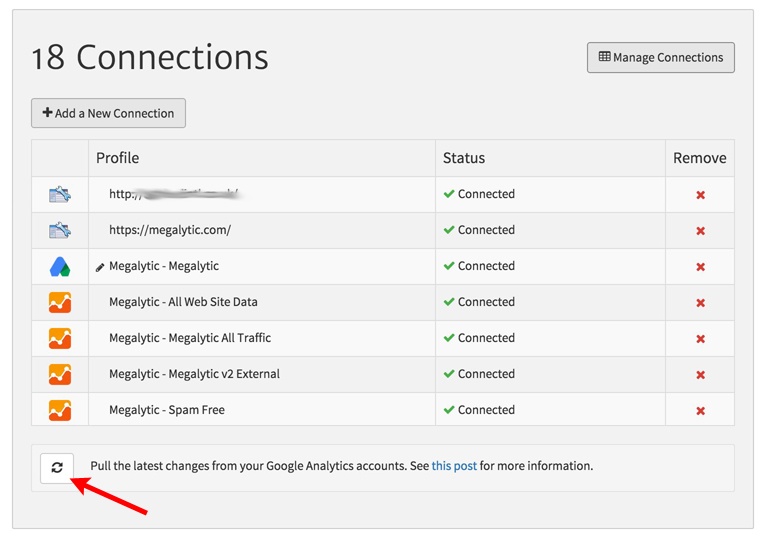Remove the megalytic.com Search Console connection
The height and width of the screenshot is (536, 765).
click(700, 231)
